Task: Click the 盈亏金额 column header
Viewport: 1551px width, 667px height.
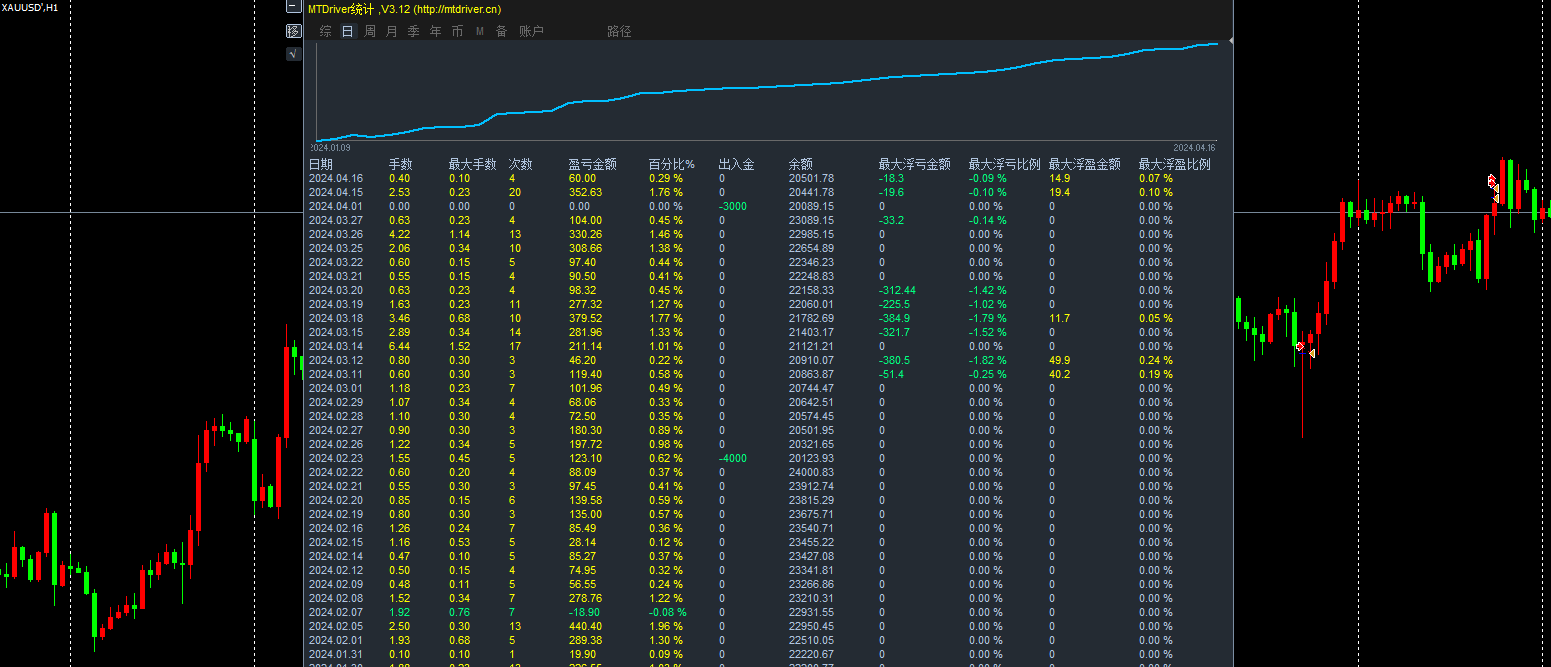Action: (x=593, y=164)
